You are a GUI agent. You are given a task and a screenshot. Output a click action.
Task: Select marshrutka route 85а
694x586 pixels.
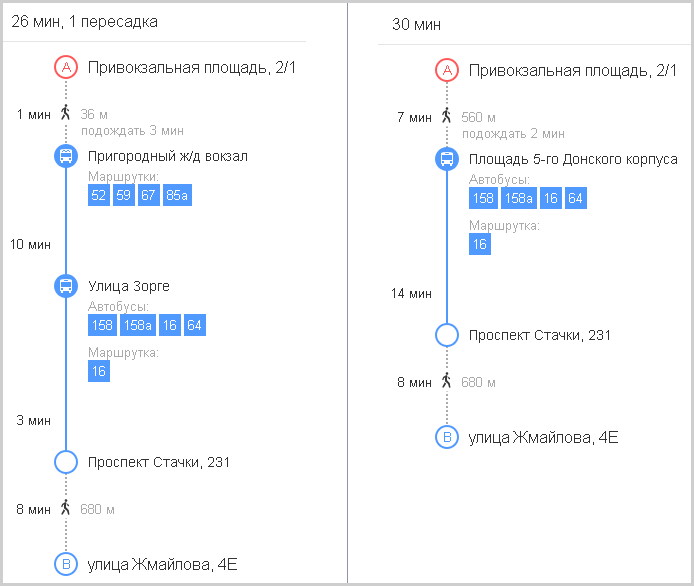tap(177, 195)
